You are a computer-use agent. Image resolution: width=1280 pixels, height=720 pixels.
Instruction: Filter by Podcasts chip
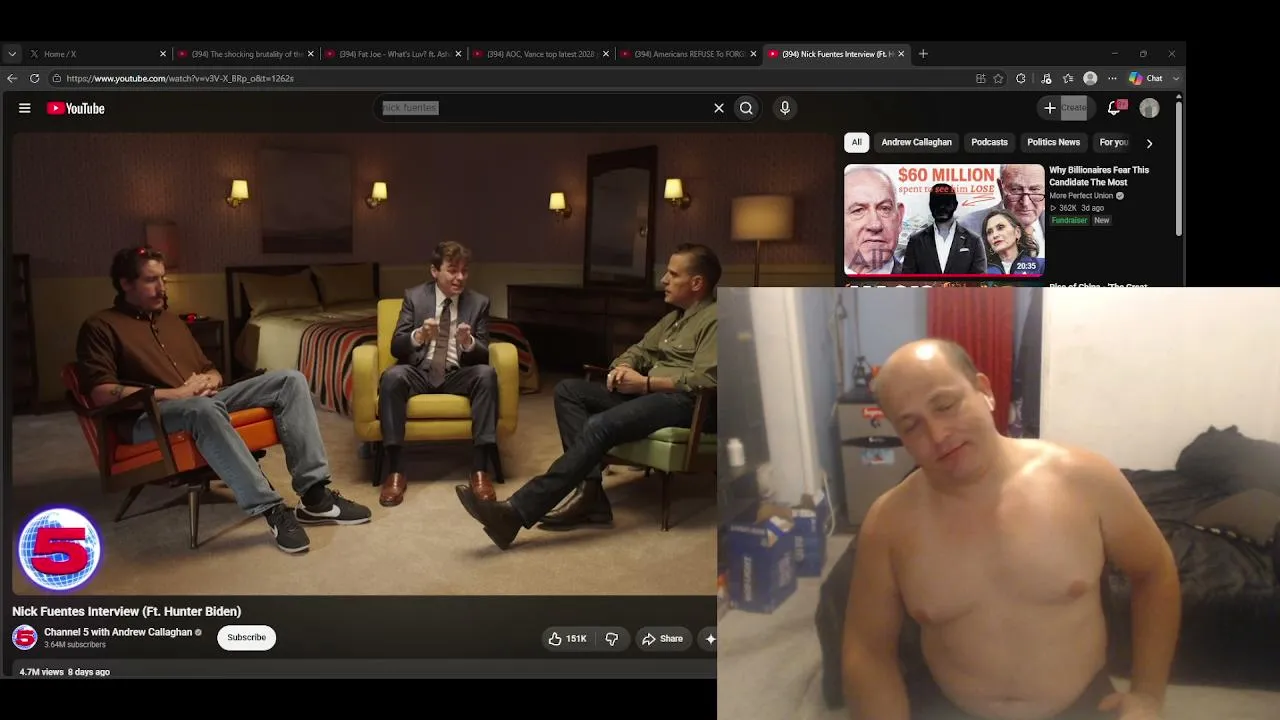click(989, 142)
